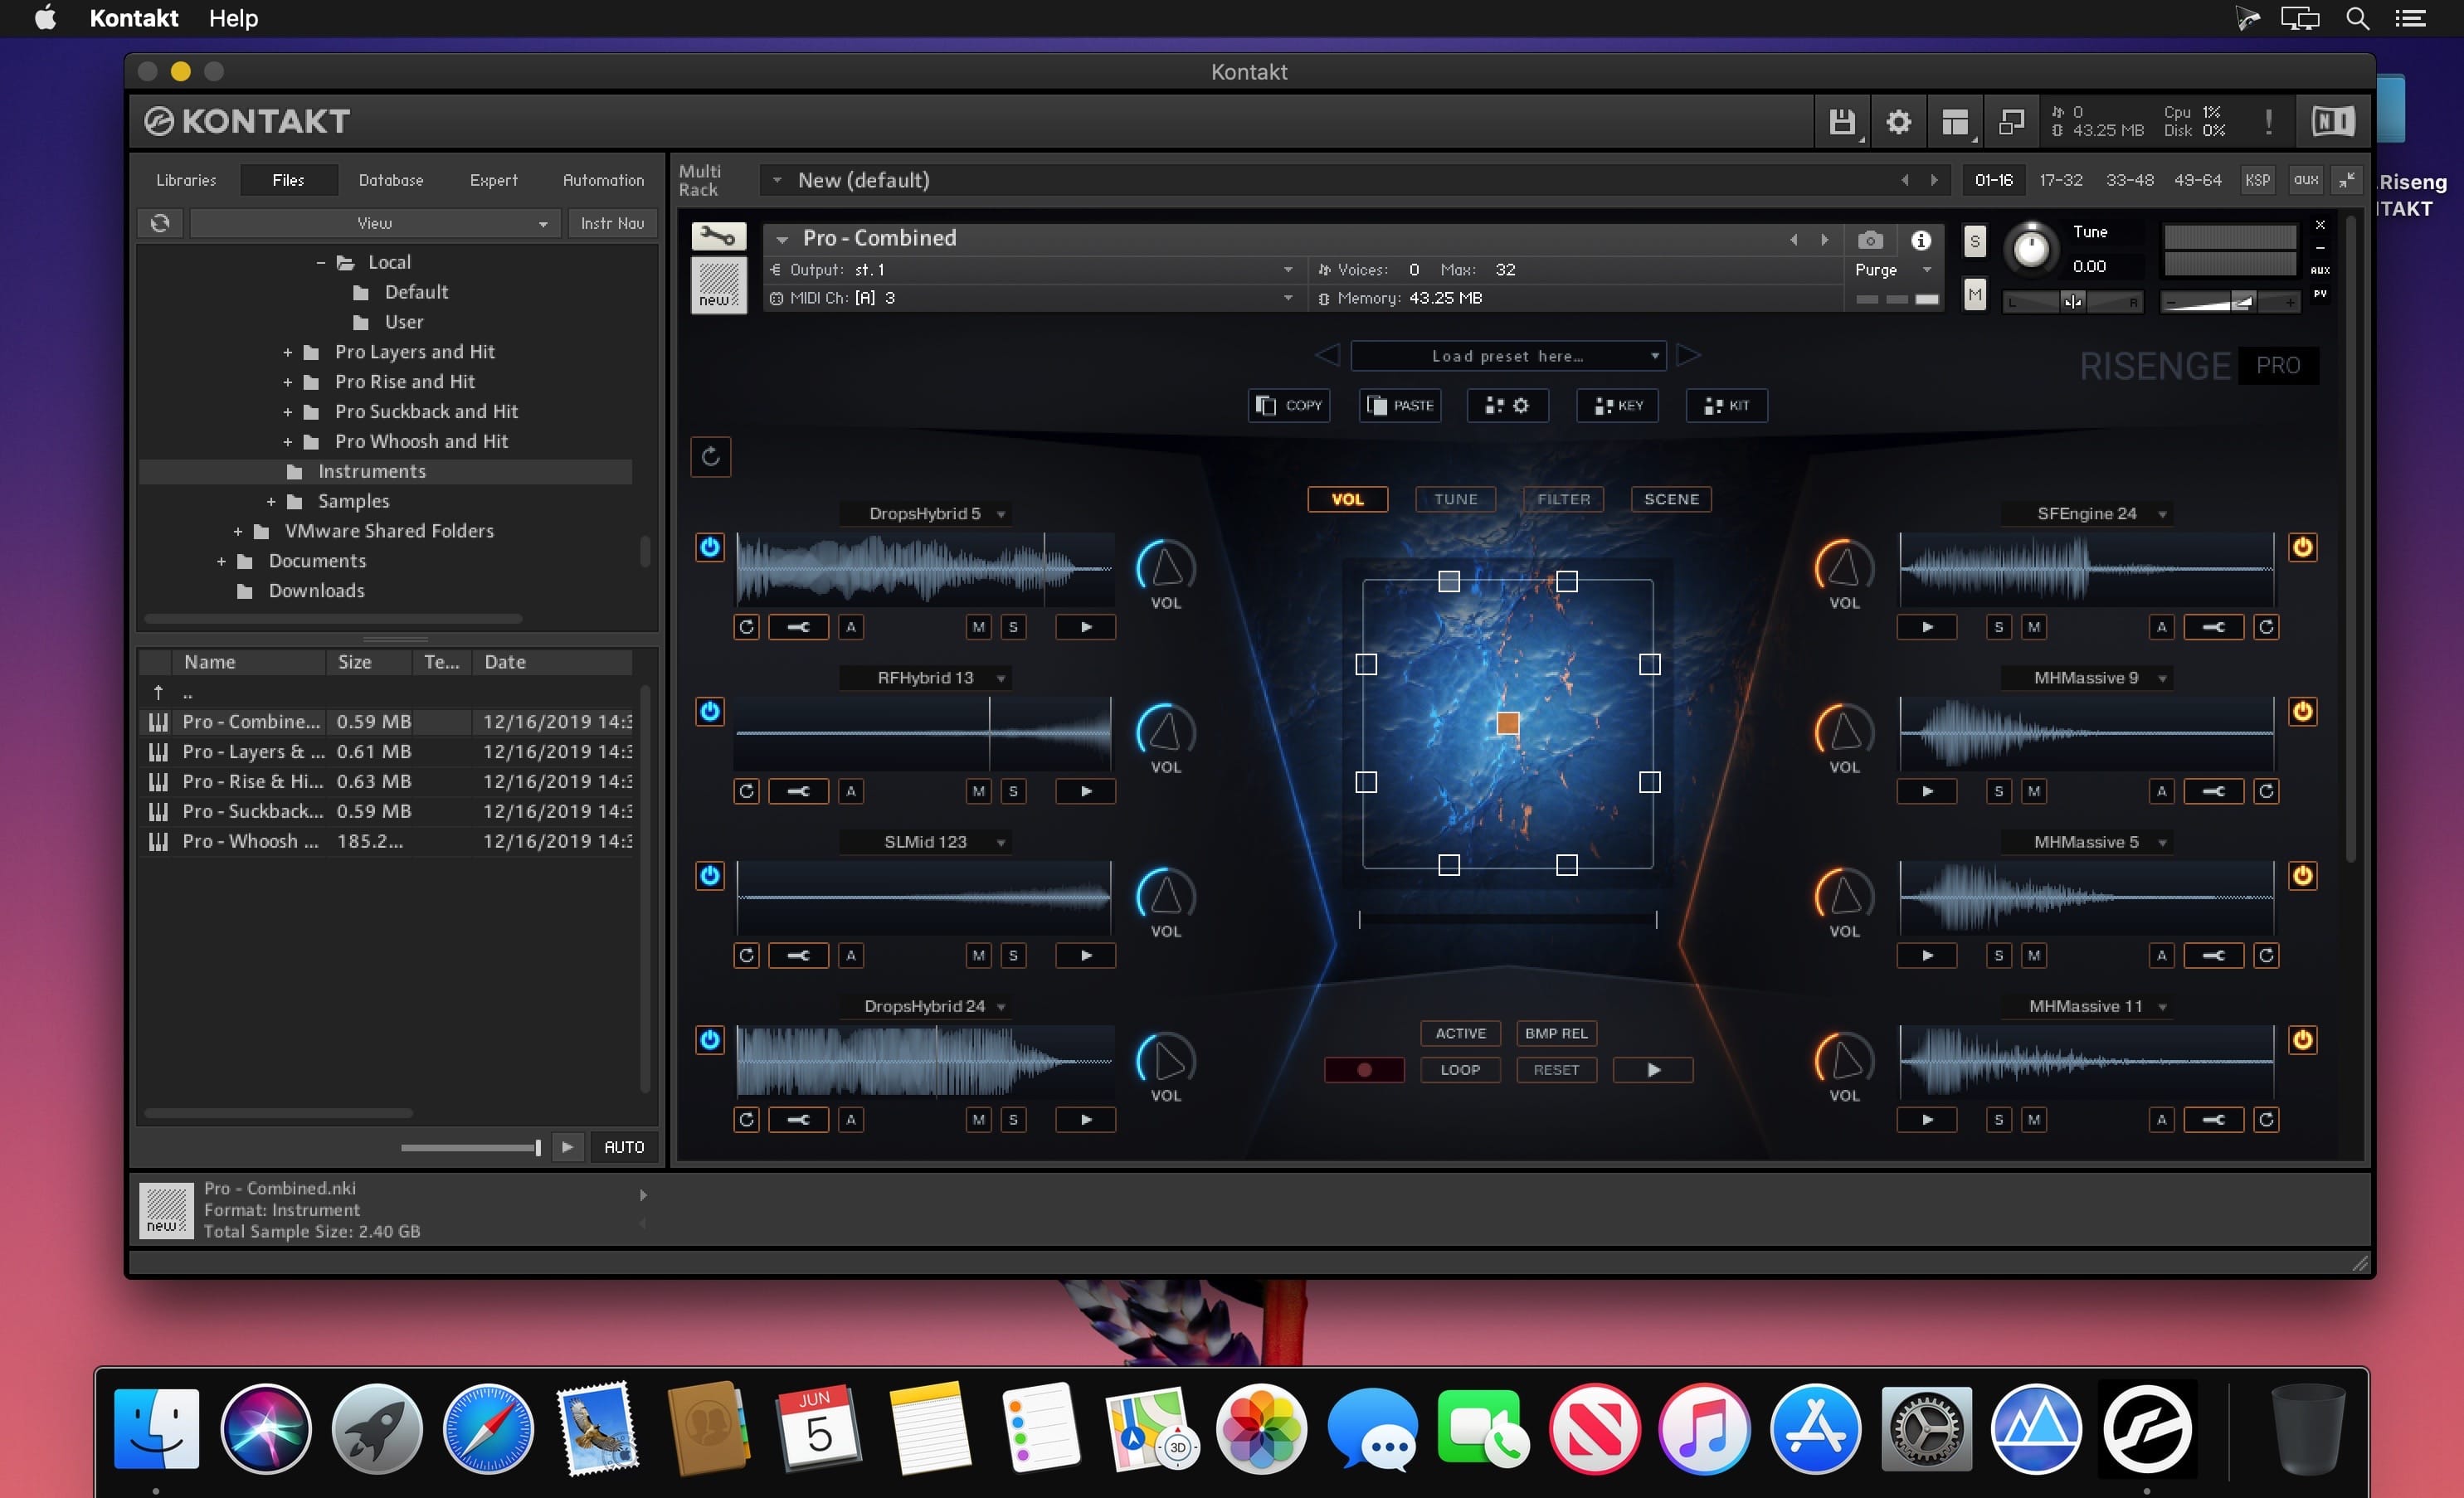Open Kontakt options gear icon
The image size is (2464, 1498).
click(1898, 121)
